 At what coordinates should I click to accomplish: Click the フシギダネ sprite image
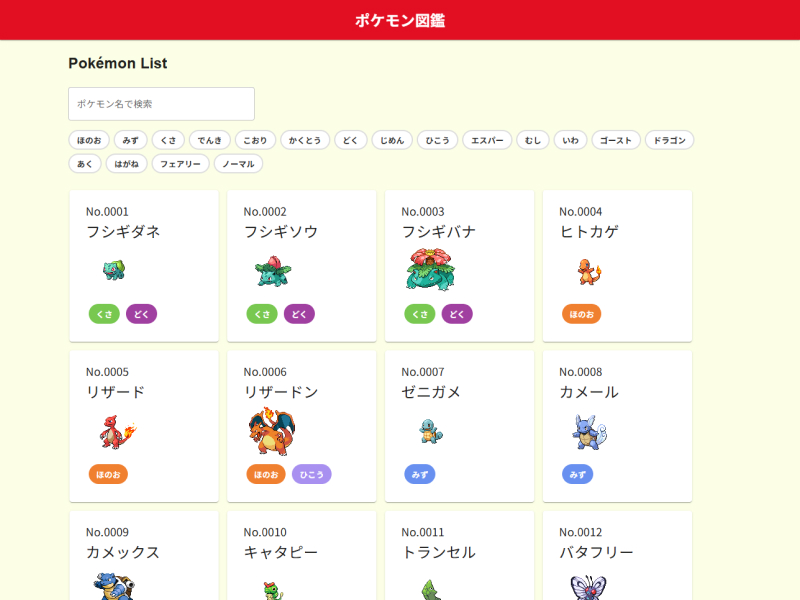(x=114, y=270)
